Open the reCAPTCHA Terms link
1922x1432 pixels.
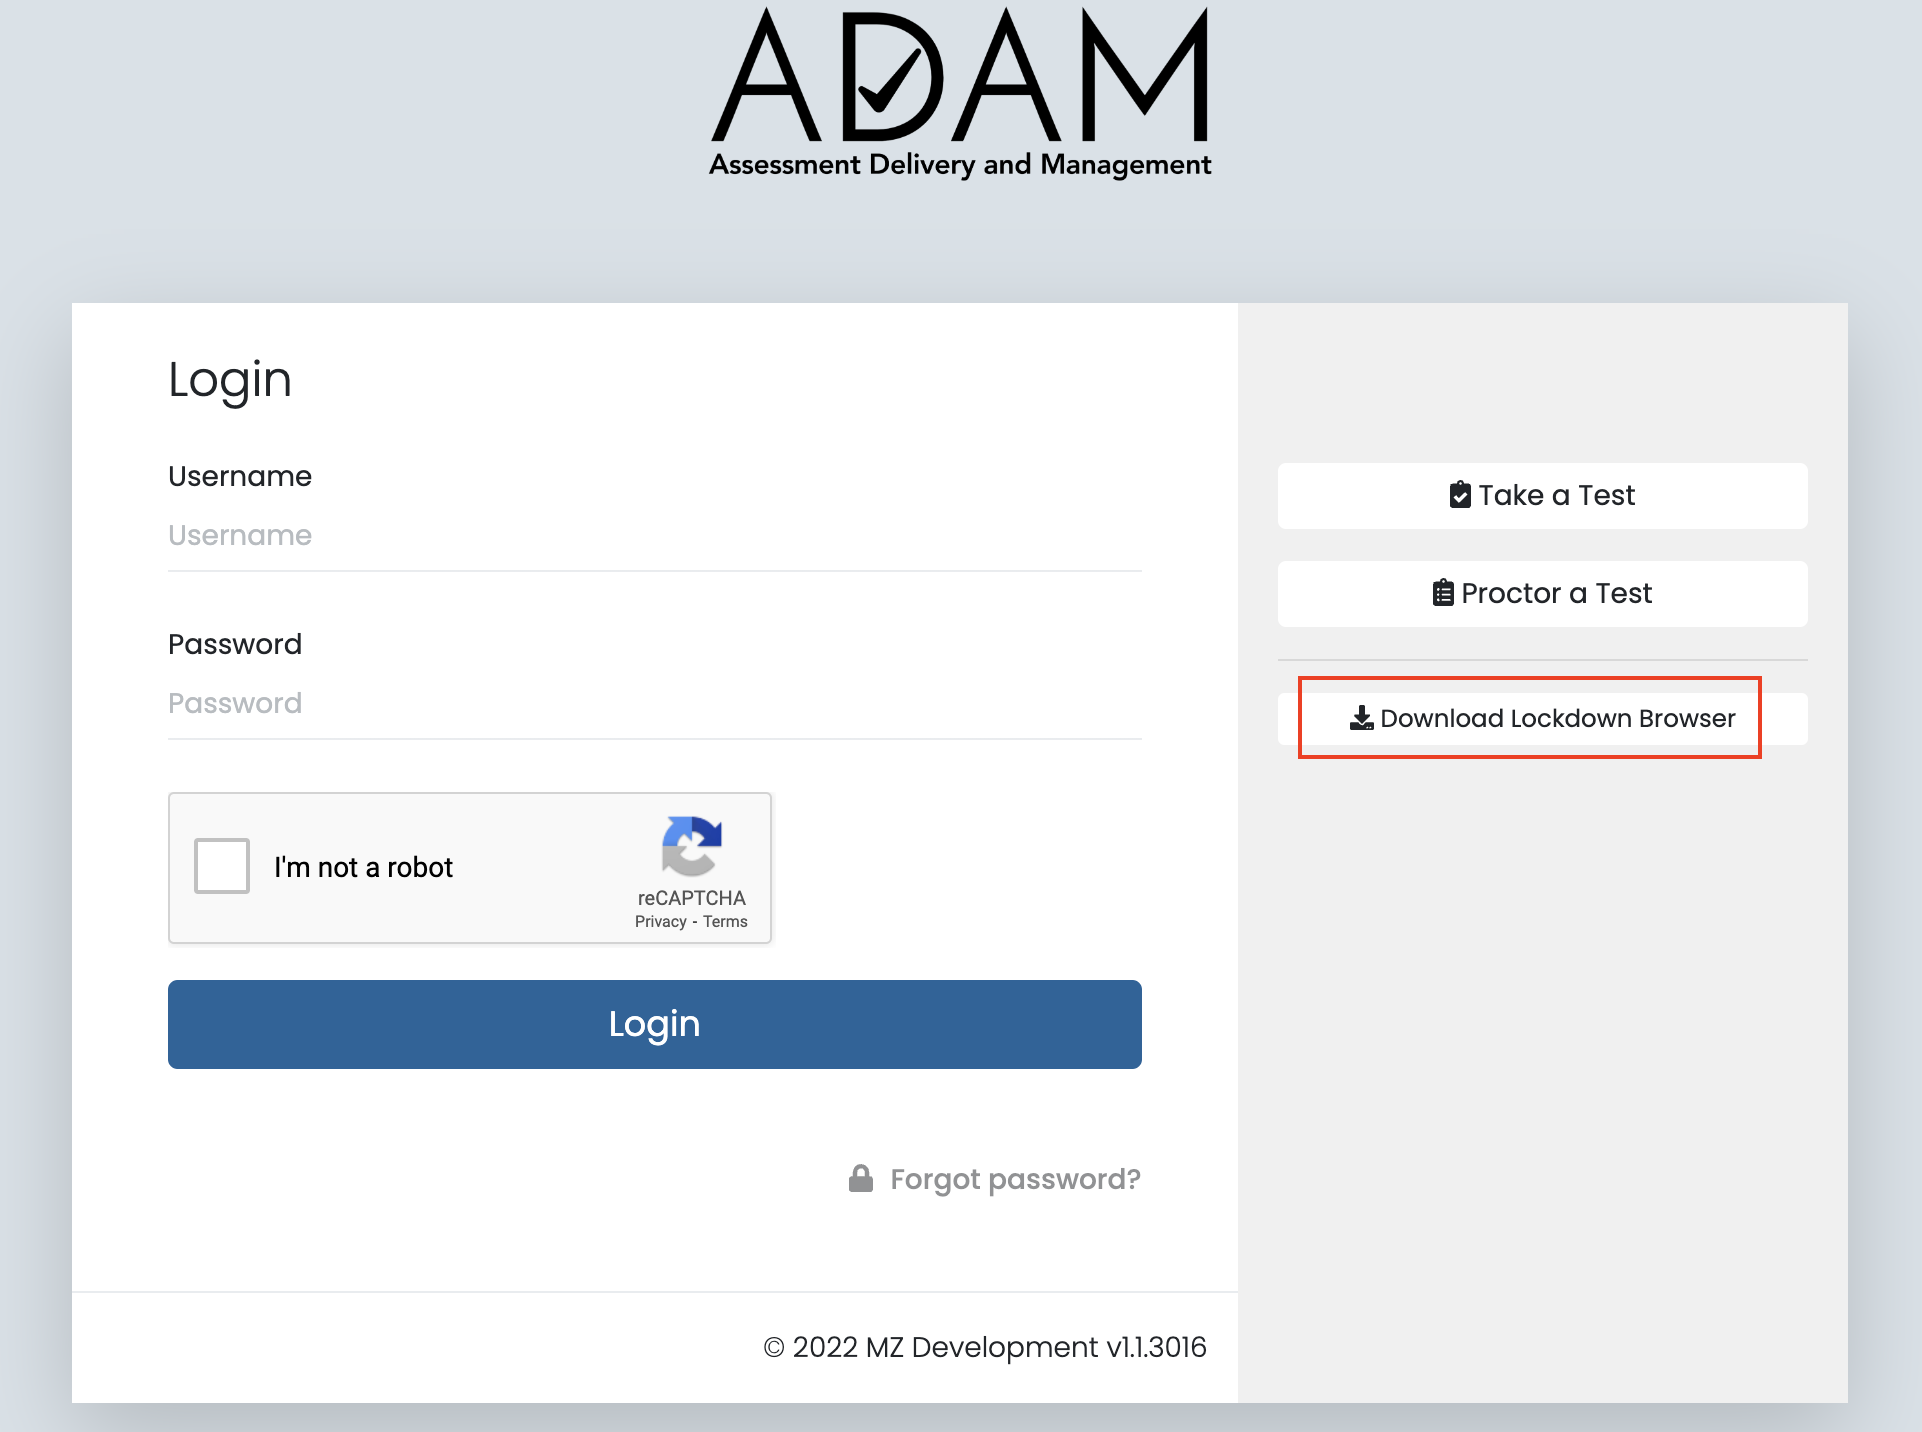point(725,922)
